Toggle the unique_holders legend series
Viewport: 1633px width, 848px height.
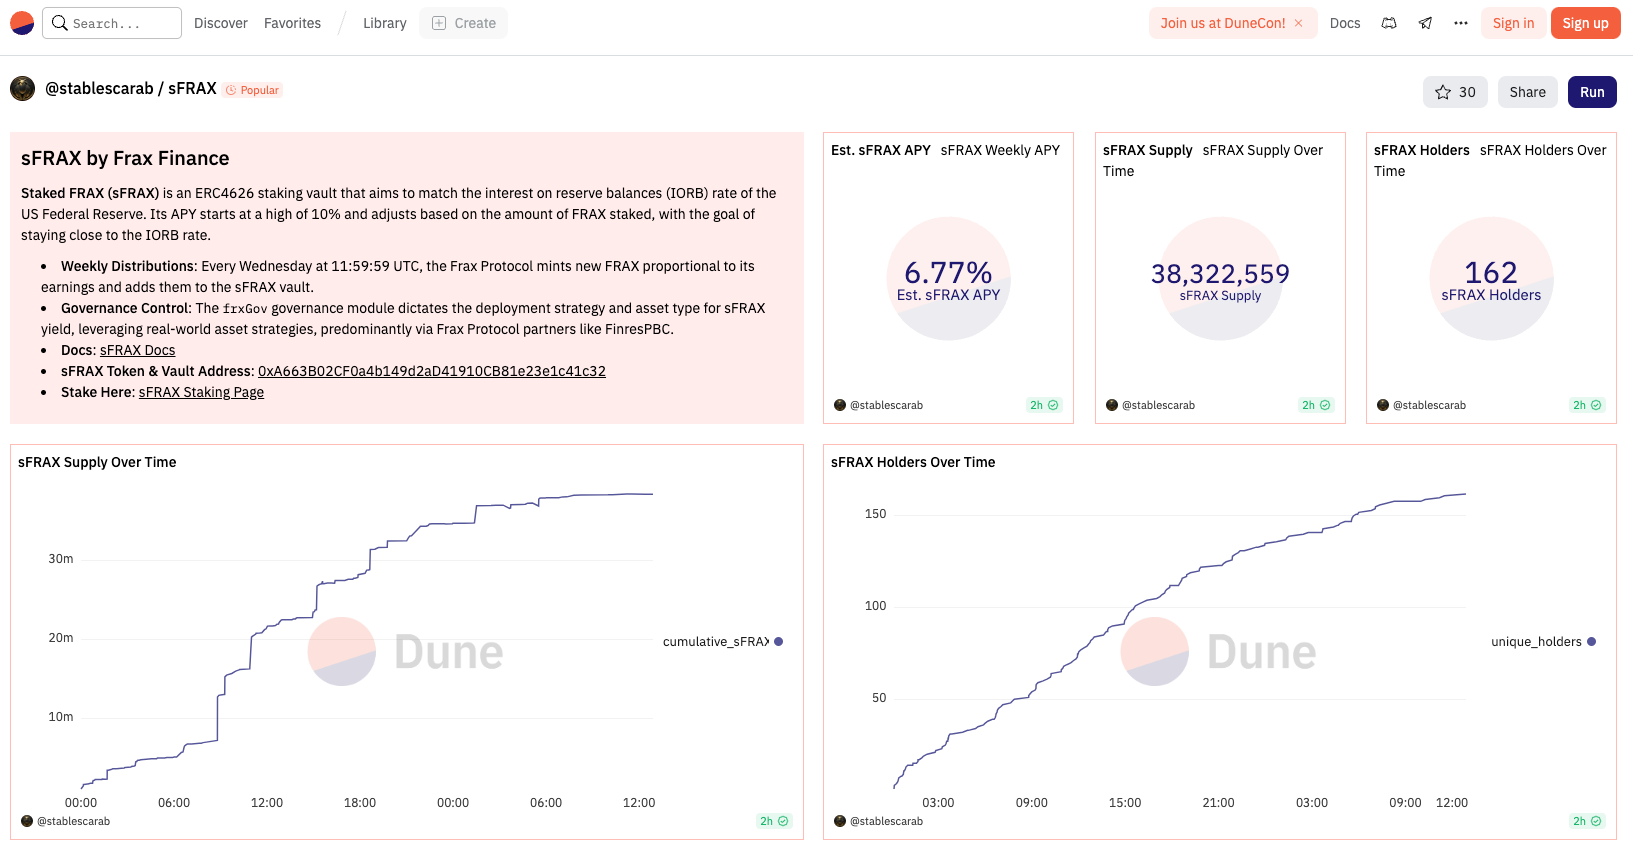coord(1542,642)
